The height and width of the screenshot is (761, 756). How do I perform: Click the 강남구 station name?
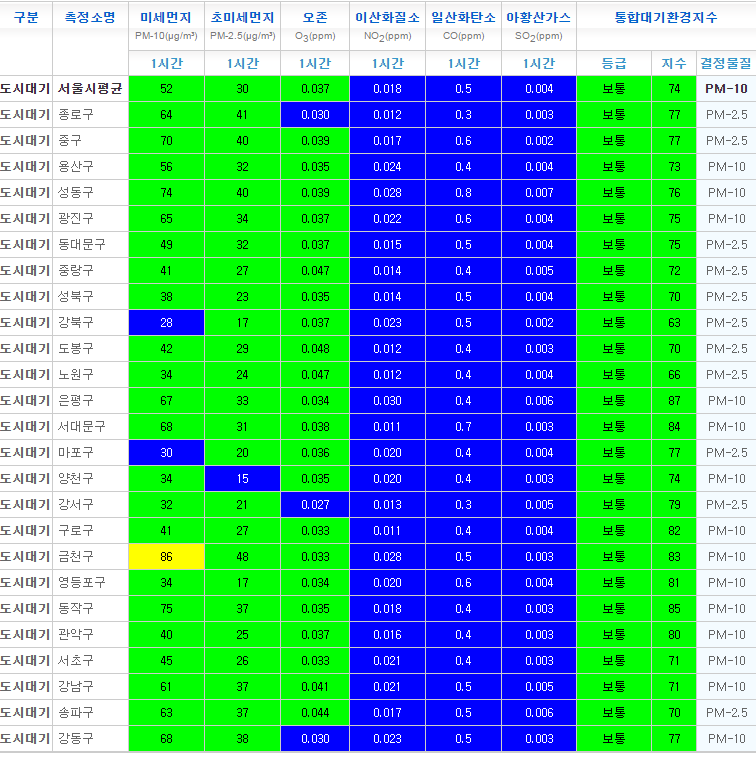(76, 686)
